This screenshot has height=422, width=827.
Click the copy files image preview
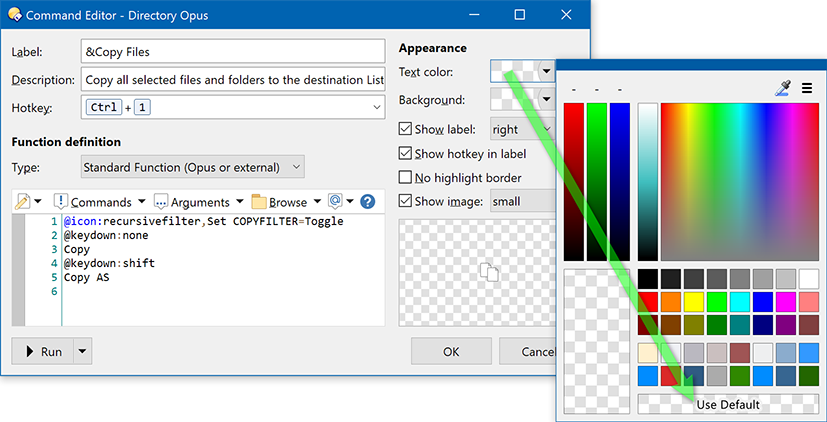pyautogui.click(x=489, y=272)
